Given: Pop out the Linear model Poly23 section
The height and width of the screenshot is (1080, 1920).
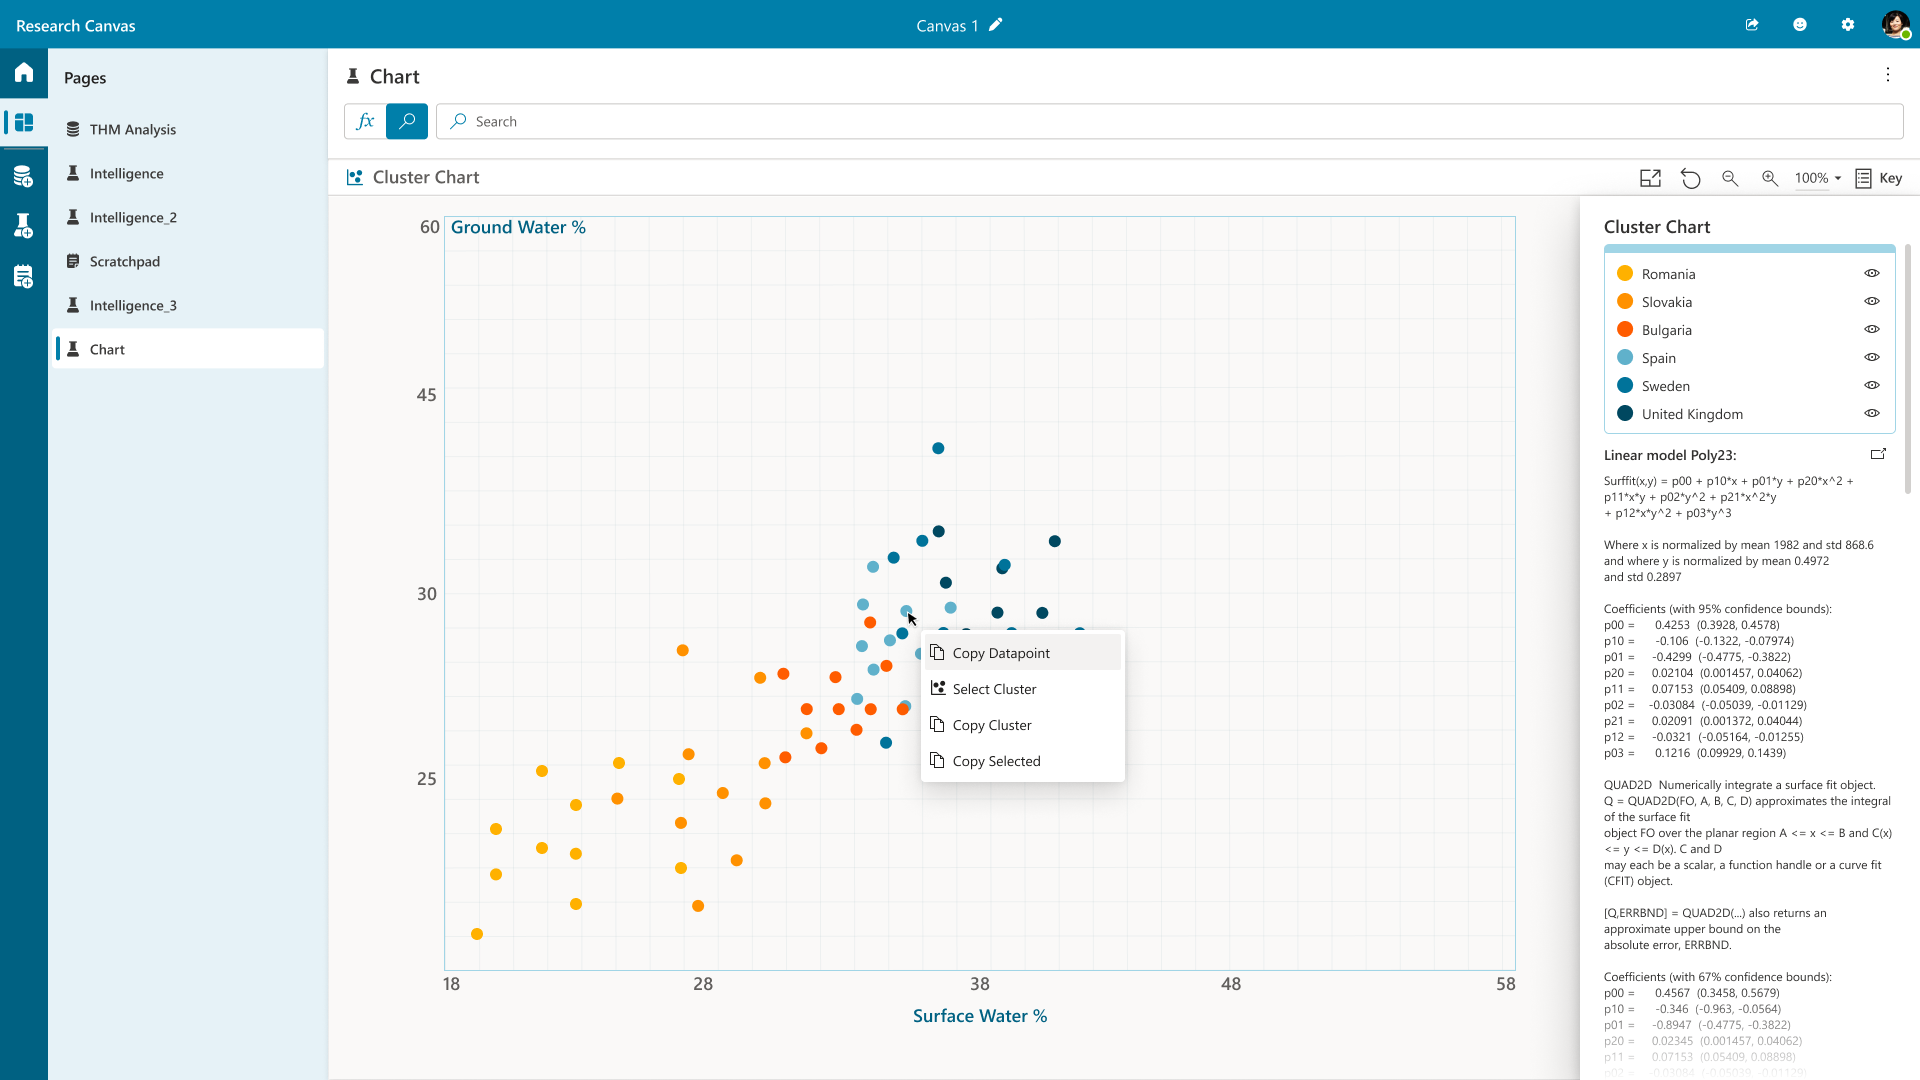Looking at the screenshot, I should click(1878, 454).
